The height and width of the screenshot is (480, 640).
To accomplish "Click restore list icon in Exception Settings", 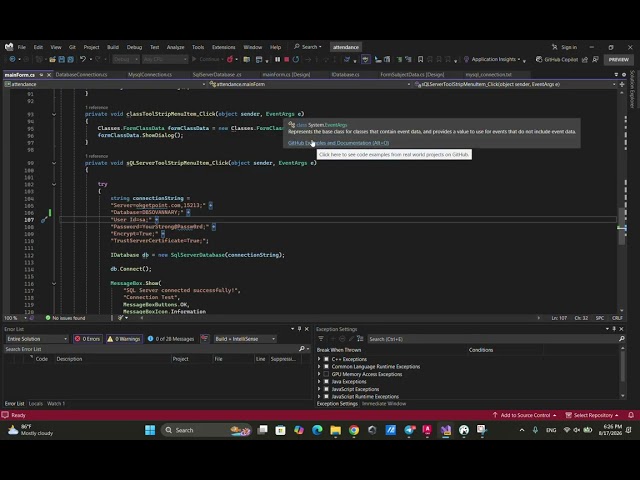I will (360, 339).
